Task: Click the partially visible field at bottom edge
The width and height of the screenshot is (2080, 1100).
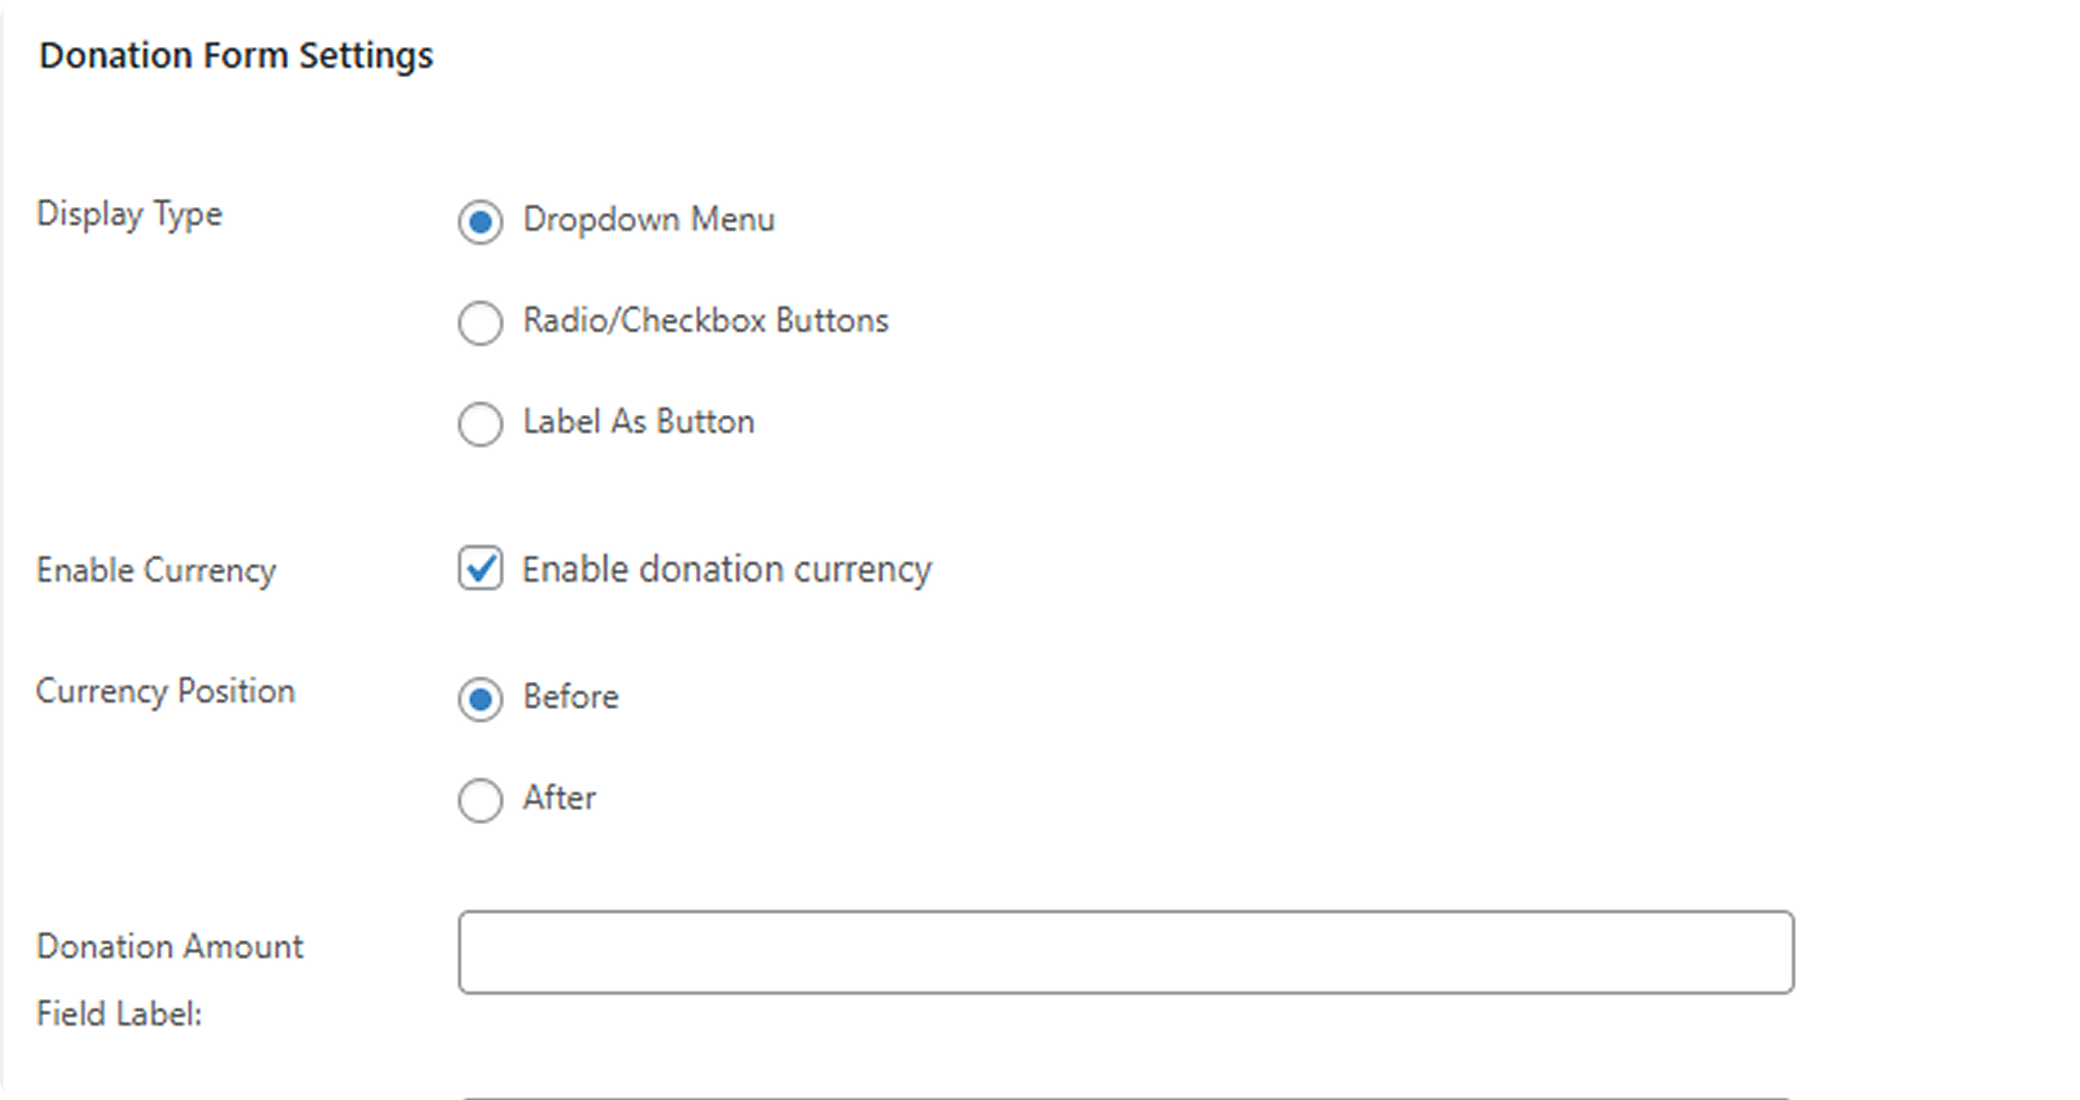Action: click(1125, 1097)
